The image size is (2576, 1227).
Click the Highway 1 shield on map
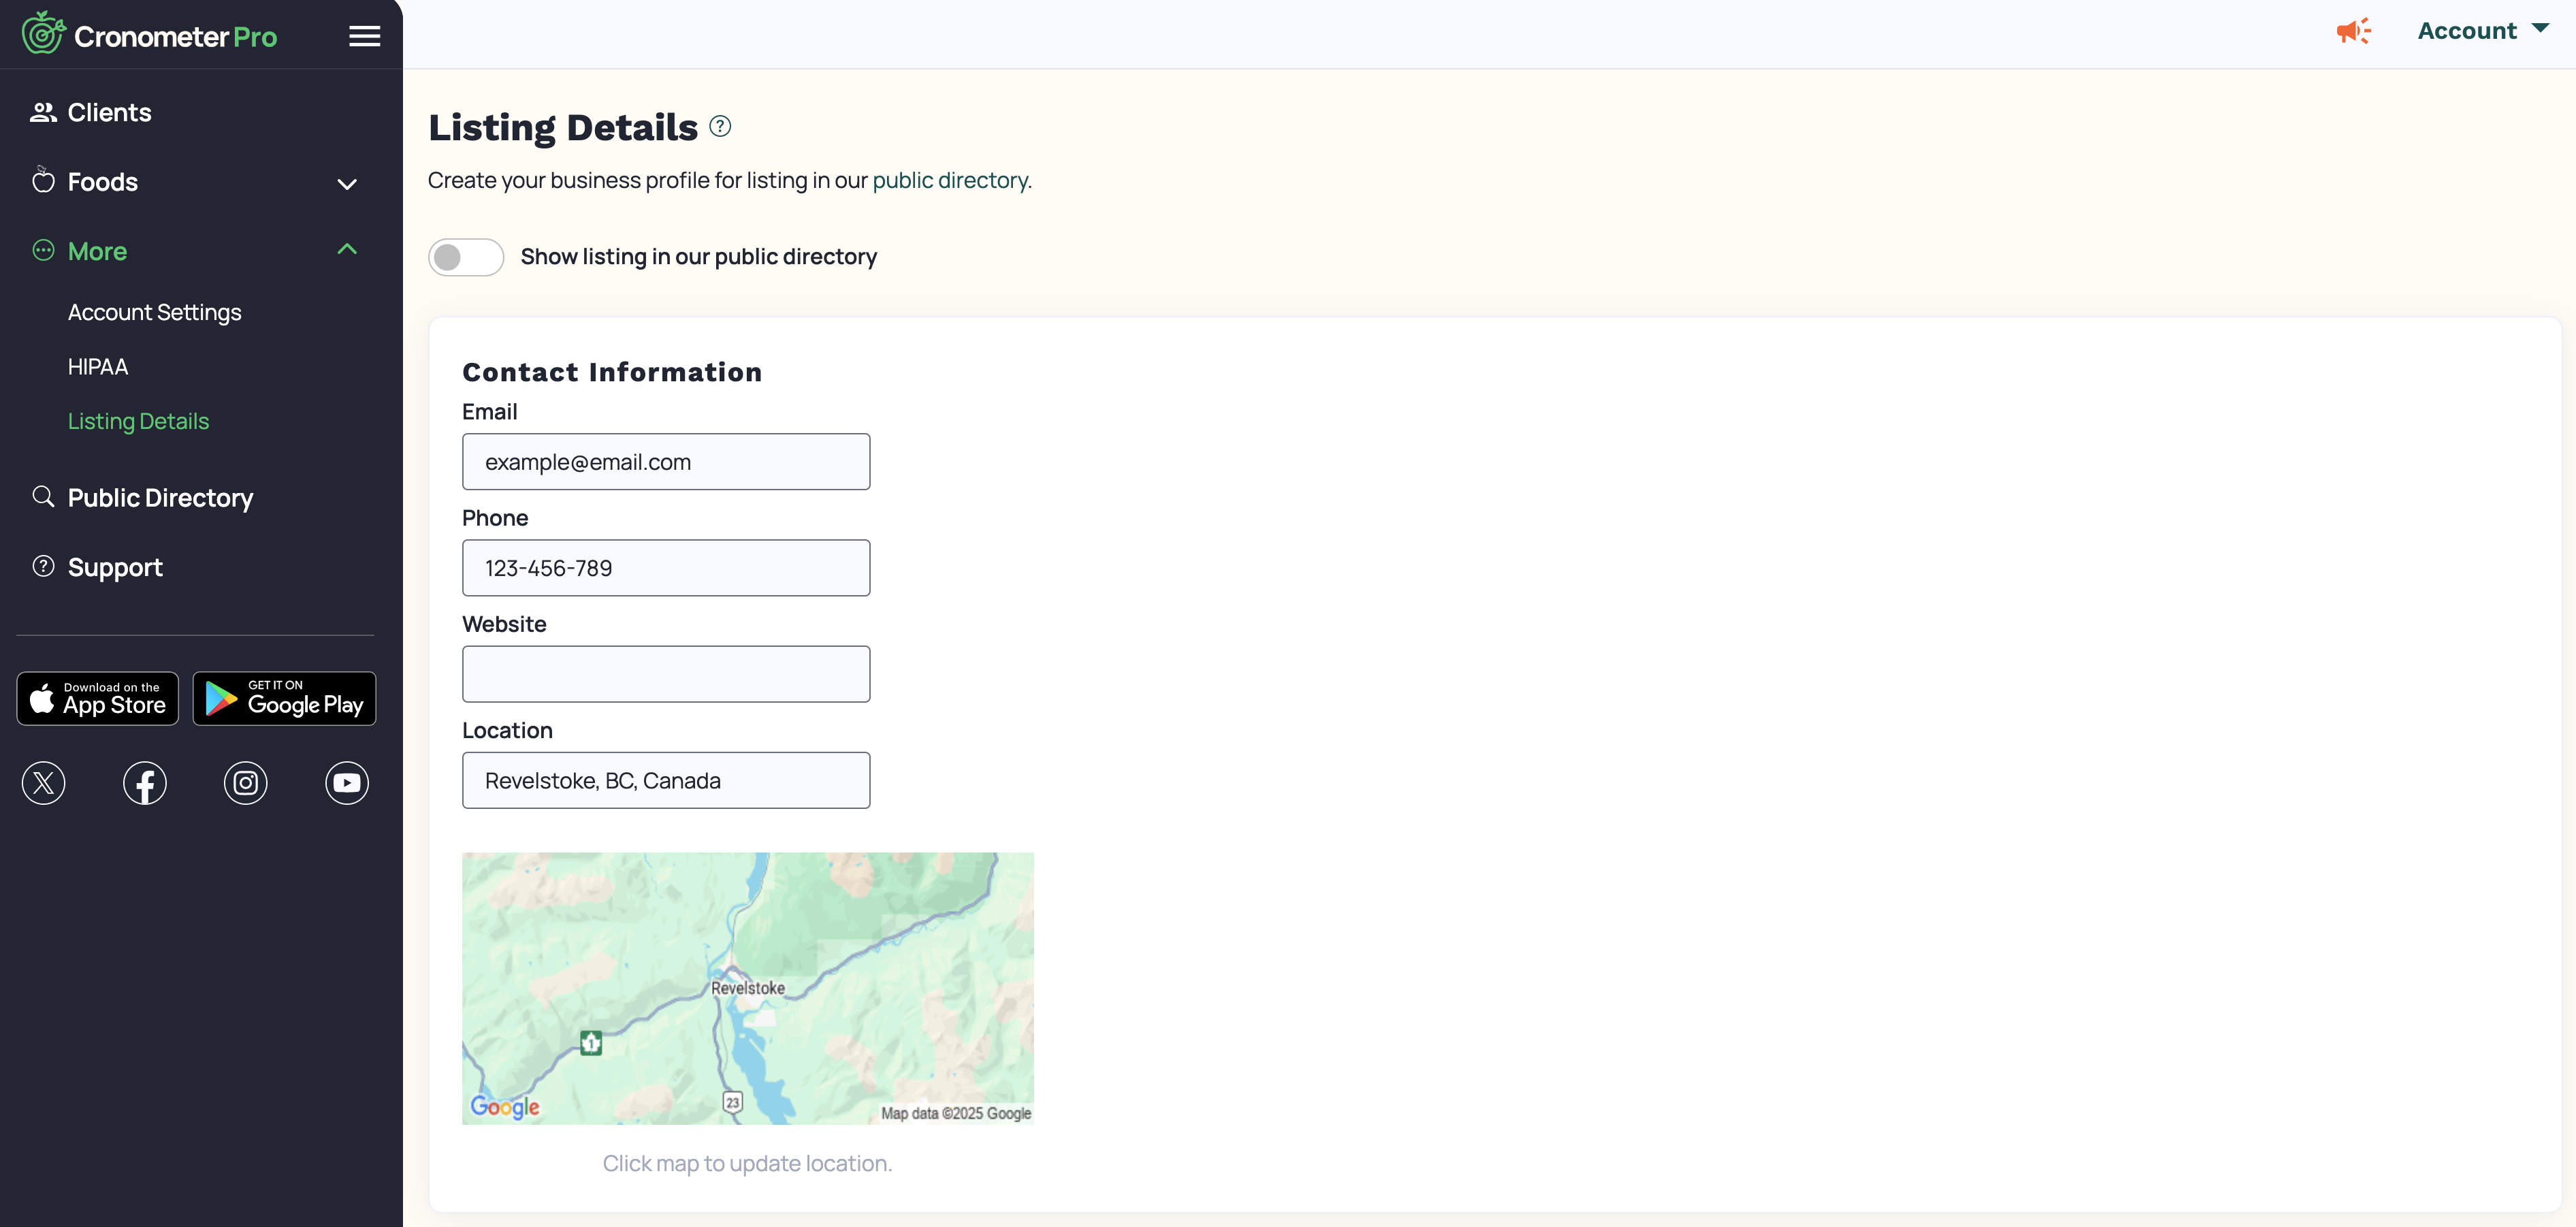[x=591, y=1043]
